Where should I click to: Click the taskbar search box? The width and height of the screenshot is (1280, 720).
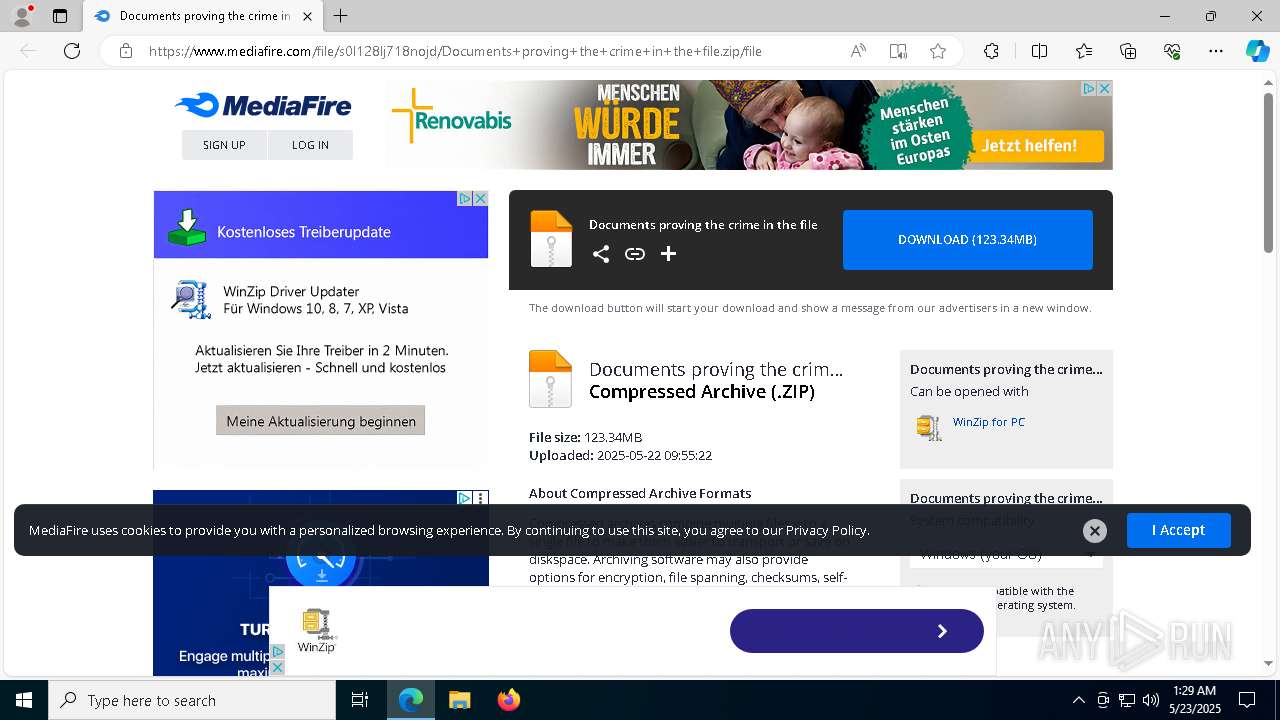click(192, 700)
